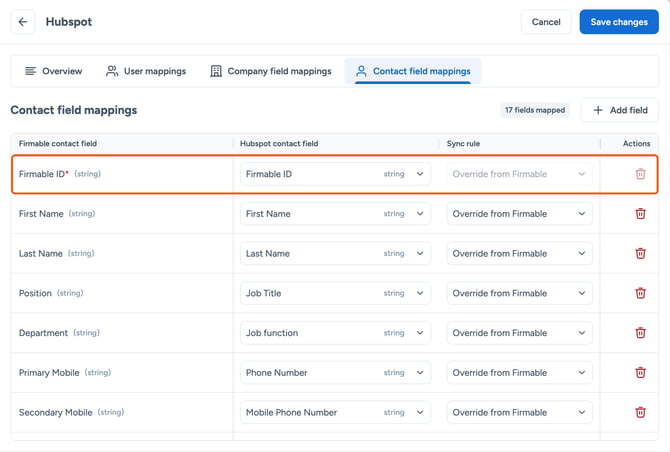This screenshot has width=670, height=452.
Task: Delete the Position mapping row
Action: pos(640,293)
